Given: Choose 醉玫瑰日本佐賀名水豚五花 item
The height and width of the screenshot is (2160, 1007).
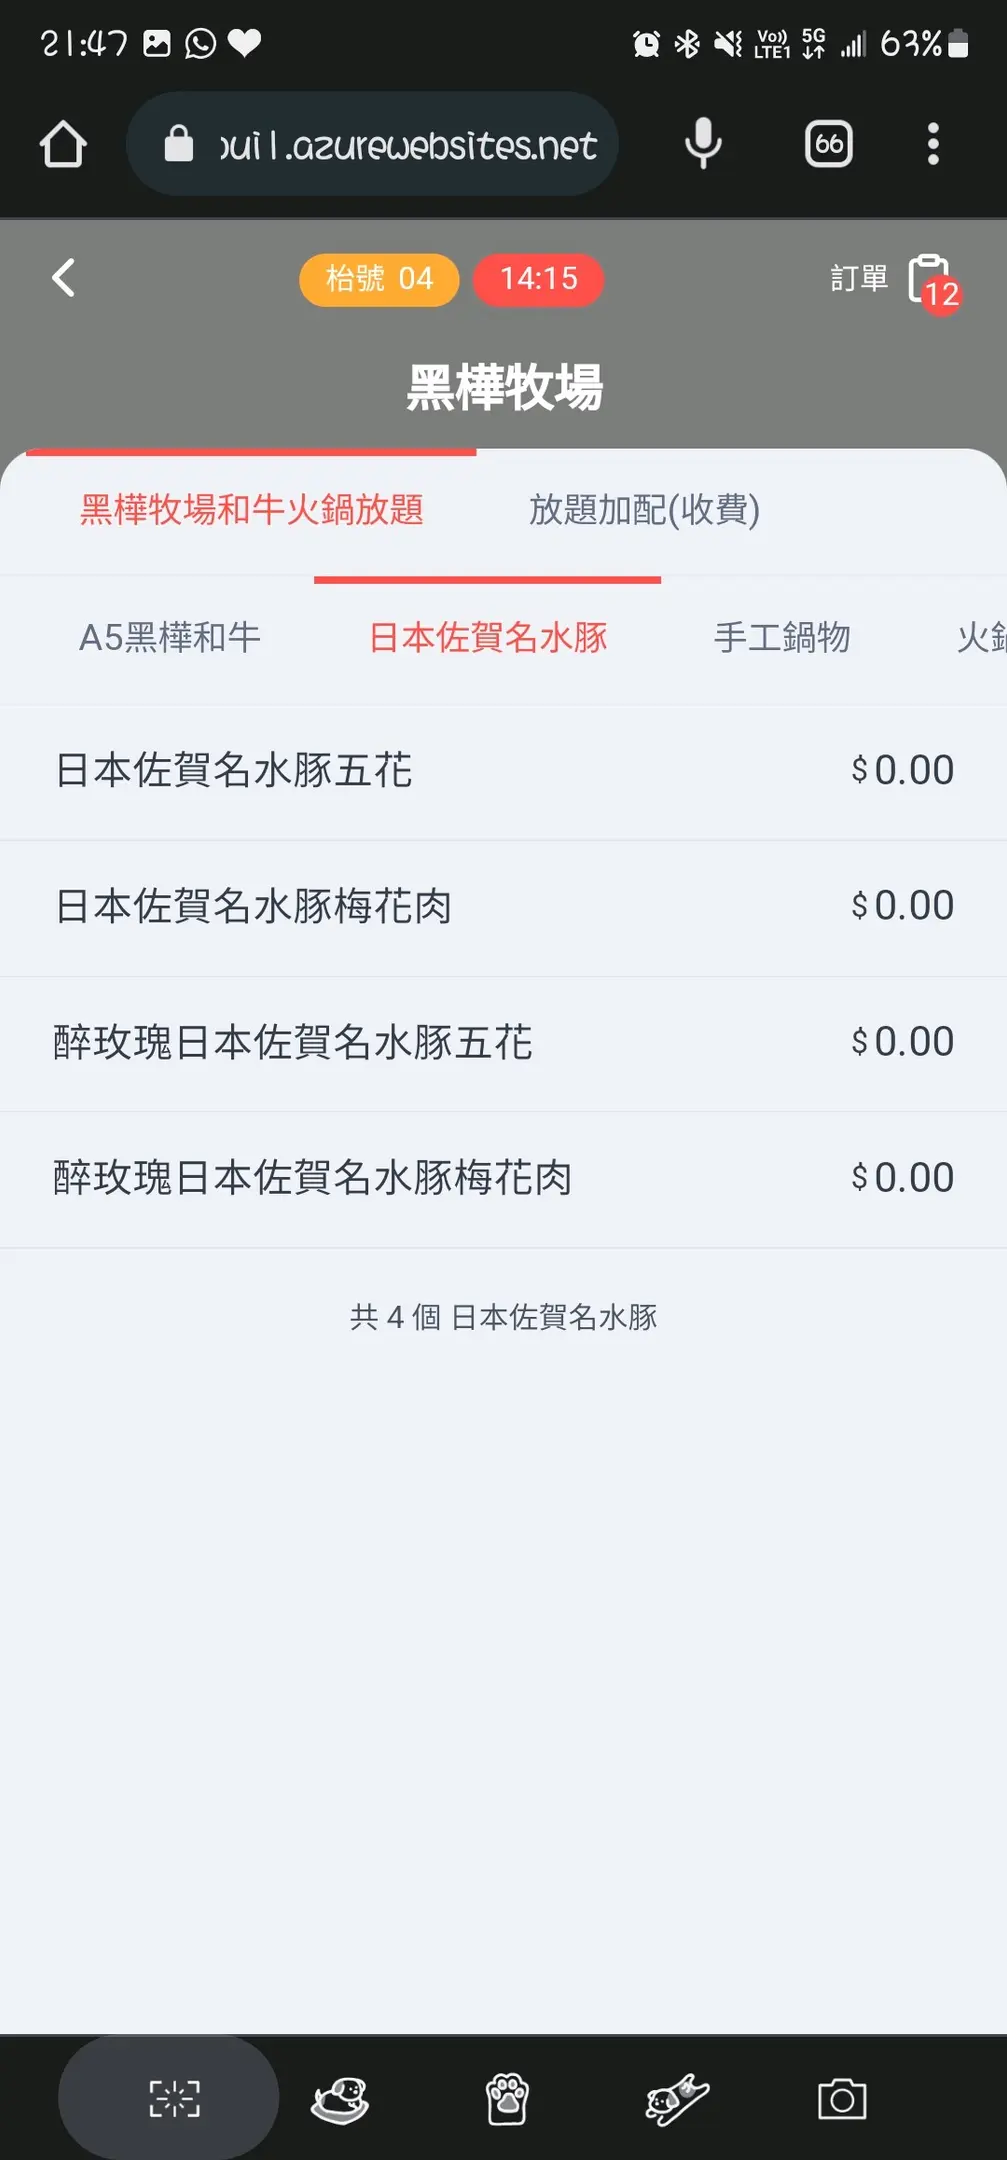Looking at the screenshot, I should [x=503, y=1042].
